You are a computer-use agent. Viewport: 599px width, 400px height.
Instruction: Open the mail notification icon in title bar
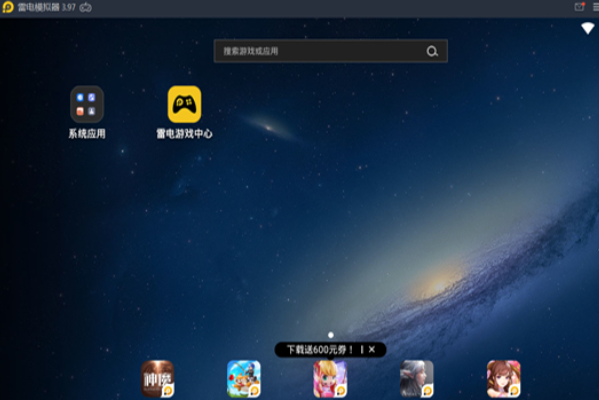[580, 7]
